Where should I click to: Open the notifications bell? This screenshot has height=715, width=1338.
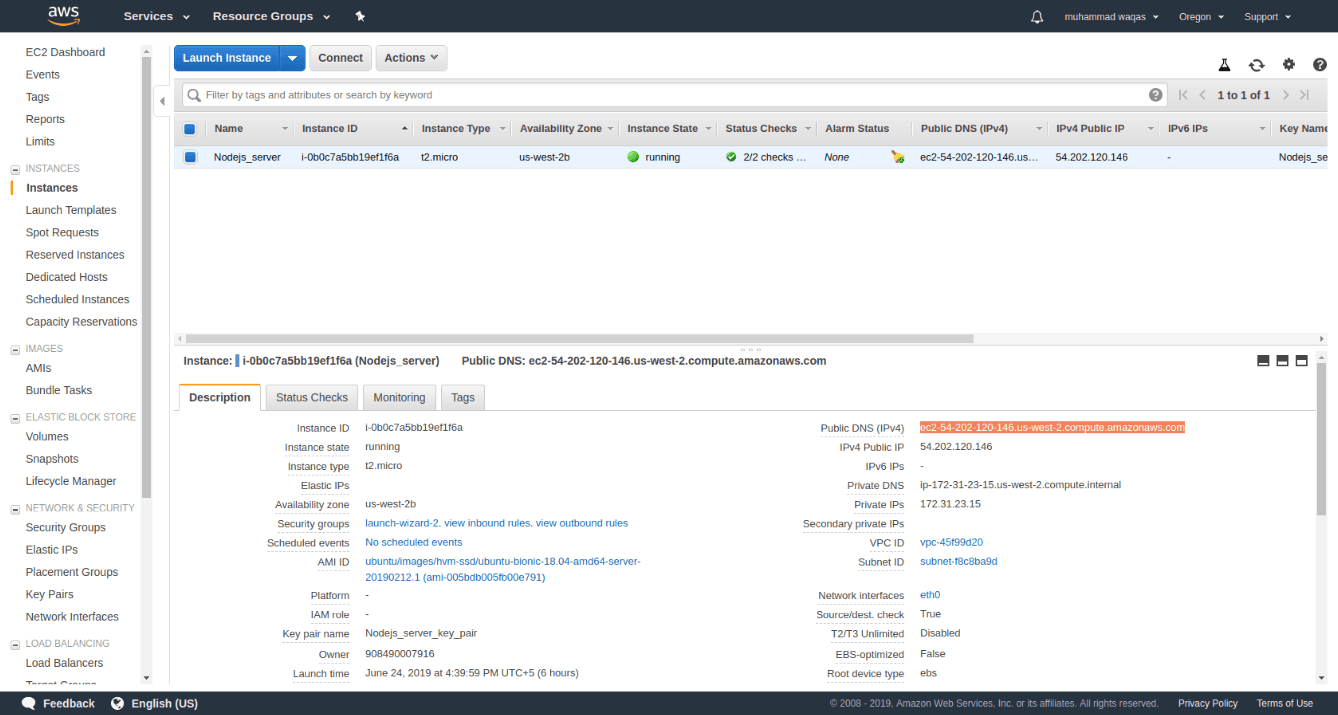pyautogui.click(x=1037, y=16)
